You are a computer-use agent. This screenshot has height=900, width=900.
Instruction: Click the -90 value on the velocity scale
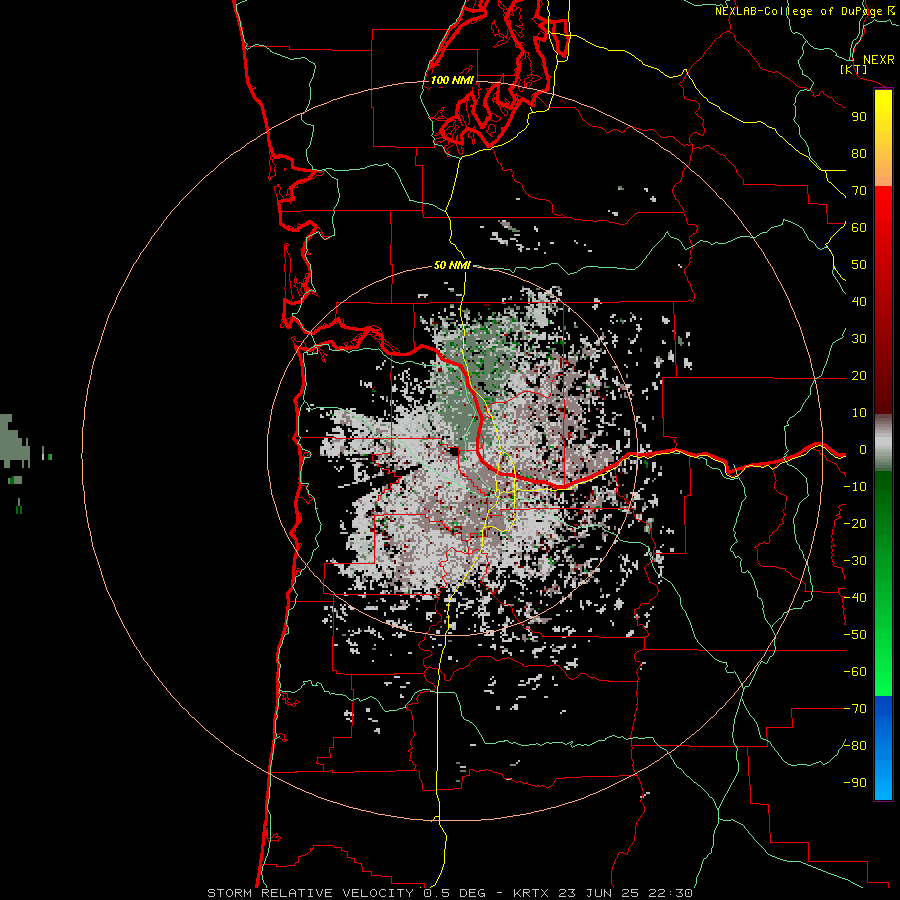tap(855, 782)
